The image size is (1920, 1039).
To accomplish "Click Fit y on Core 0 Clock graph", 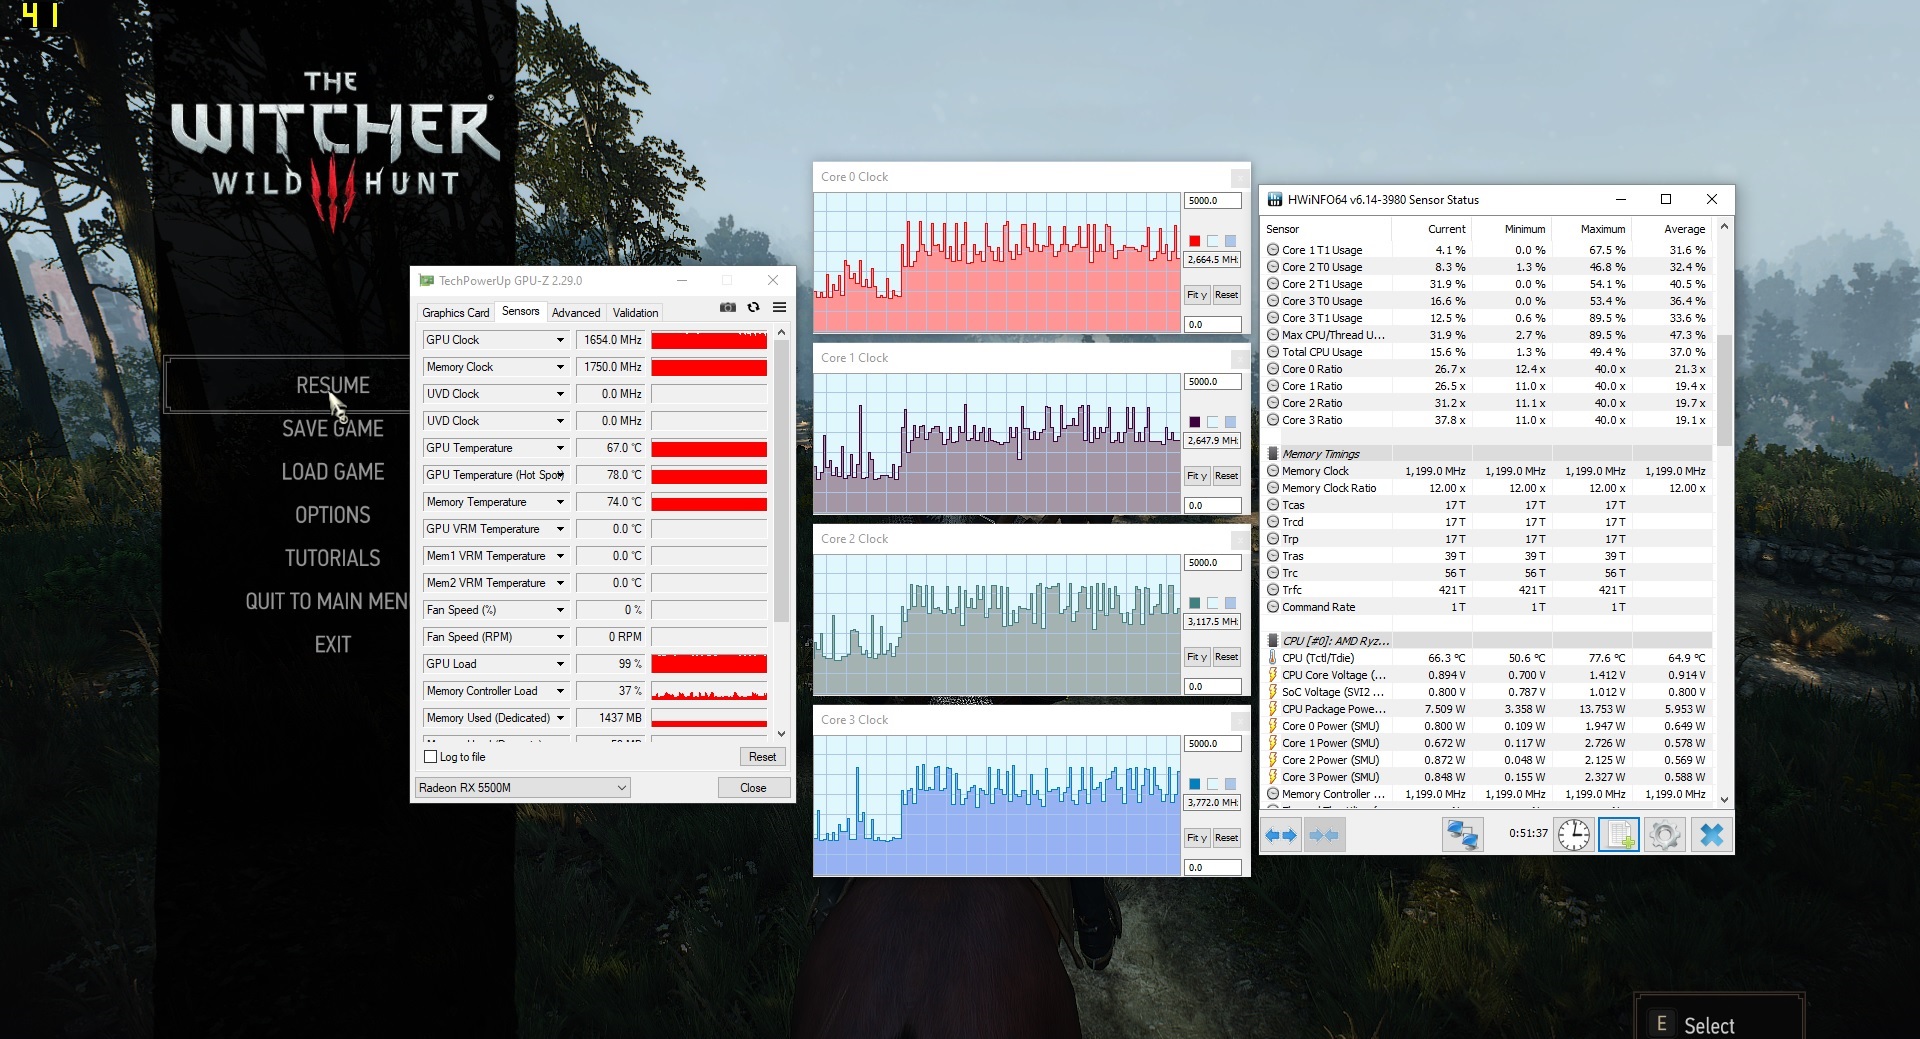I will (1196, 295).
